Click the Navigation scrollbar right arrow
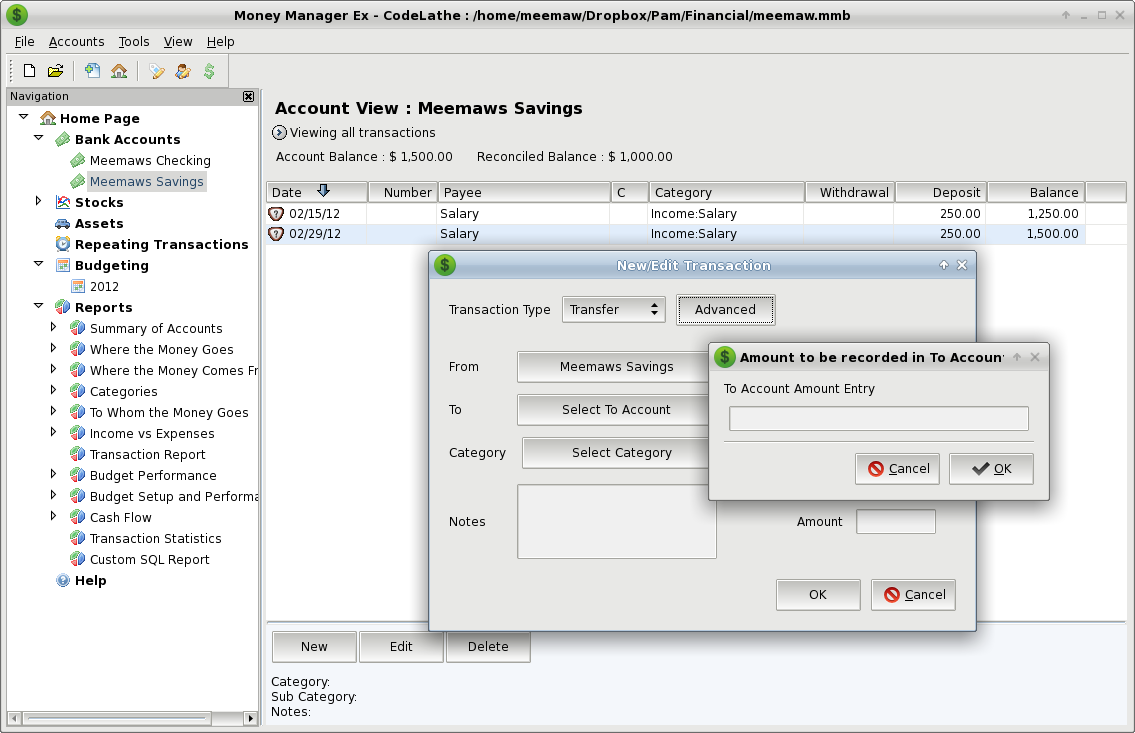 250,719
